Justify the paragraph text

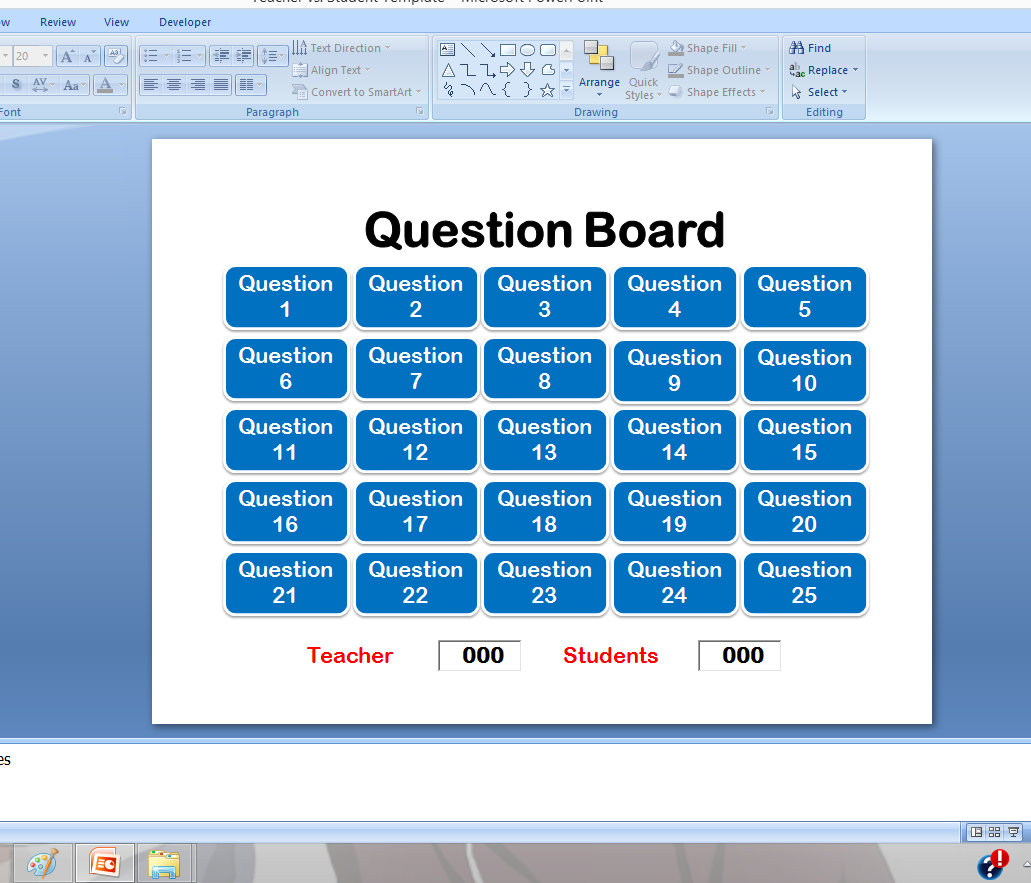pyautogui.click(x=221, y=84)
